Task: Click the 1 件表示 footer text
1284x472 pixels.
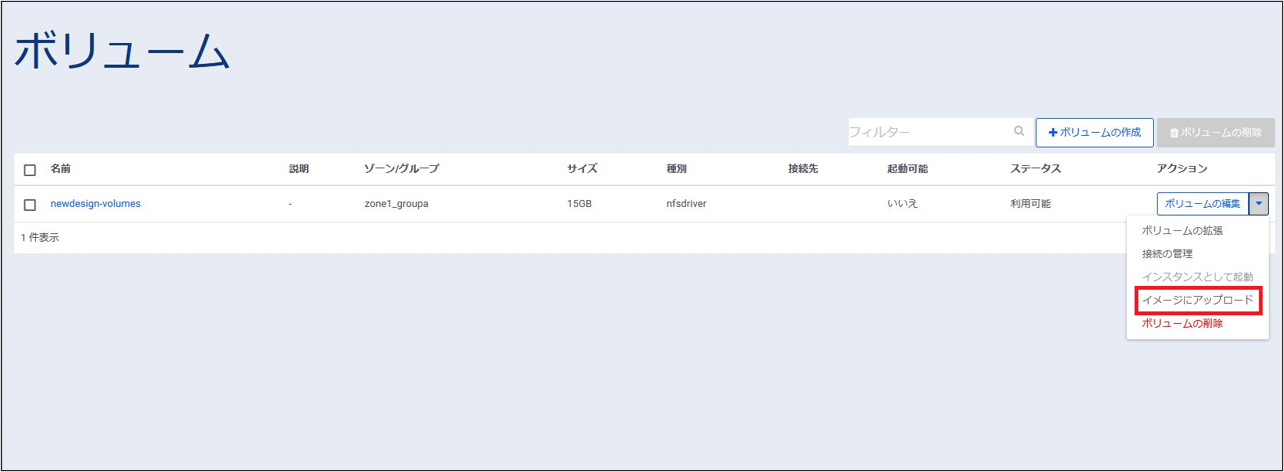Action: 40,238
